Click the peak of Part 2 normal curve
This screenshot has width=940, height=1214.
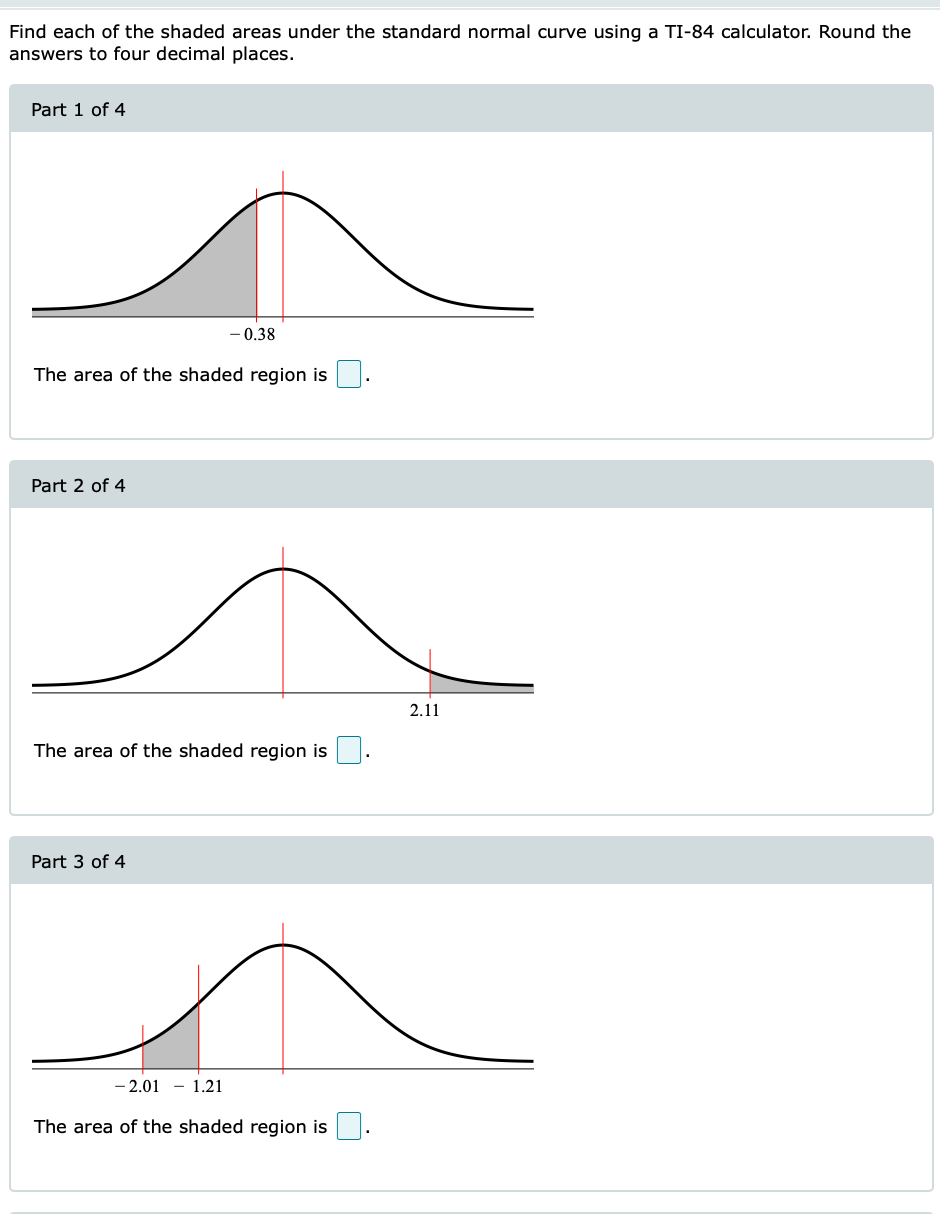tap(283, 568)
